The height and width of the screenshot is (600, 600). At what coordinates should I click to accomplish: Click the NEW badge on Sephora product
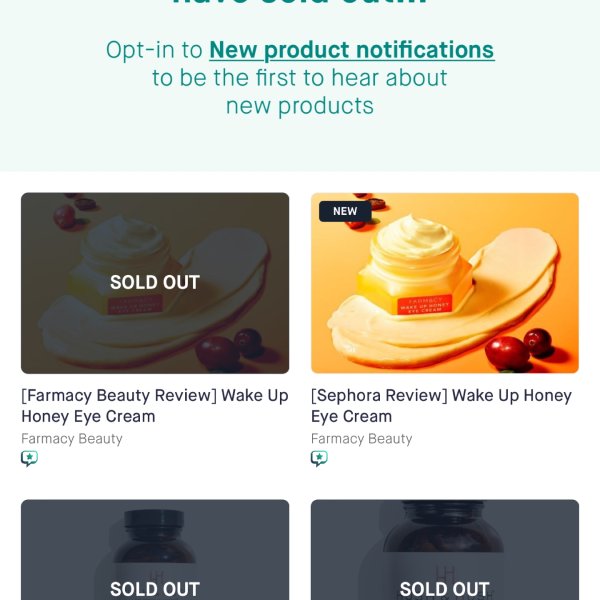[x=345, y=211]
